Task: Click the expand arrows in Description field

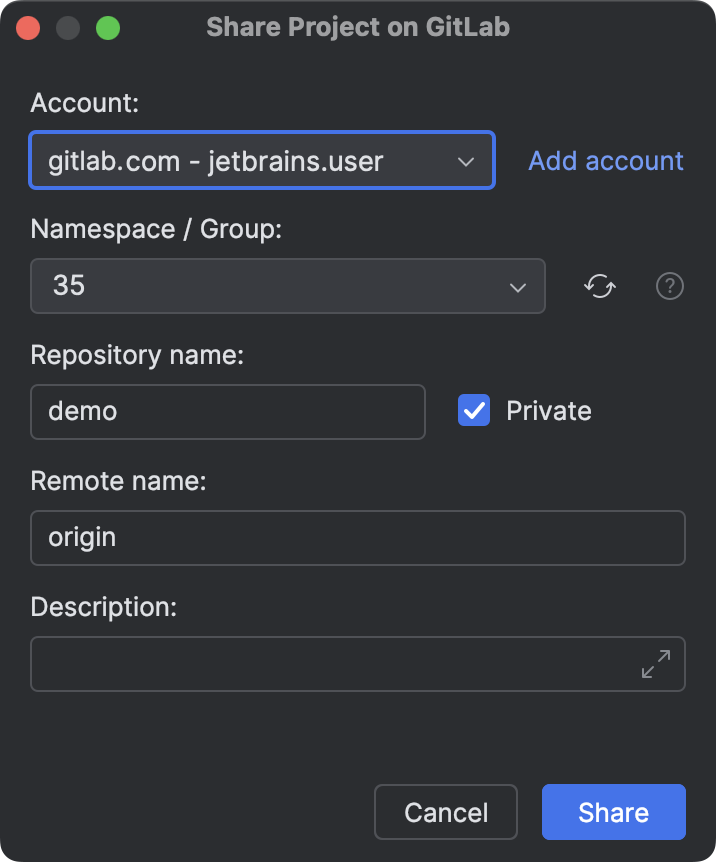Action: pos(656,662)
